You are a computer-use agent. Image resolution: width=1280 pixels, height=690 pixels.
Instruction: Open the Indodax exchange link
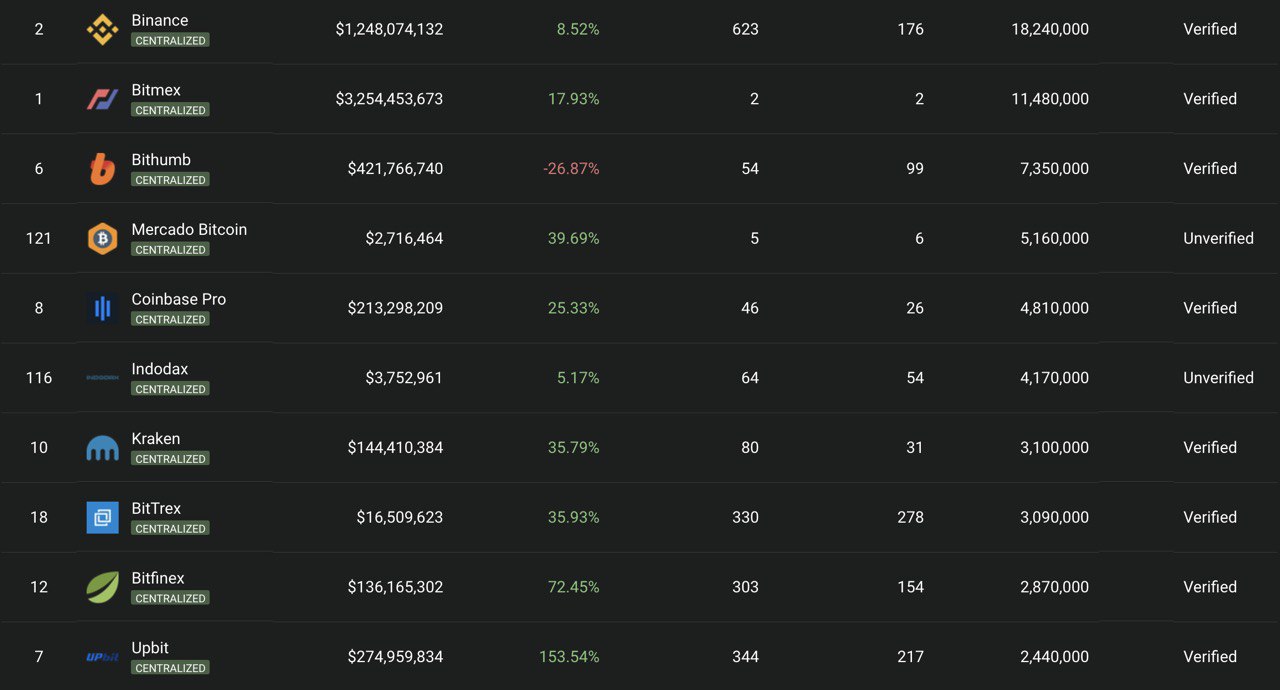[160, 369]
